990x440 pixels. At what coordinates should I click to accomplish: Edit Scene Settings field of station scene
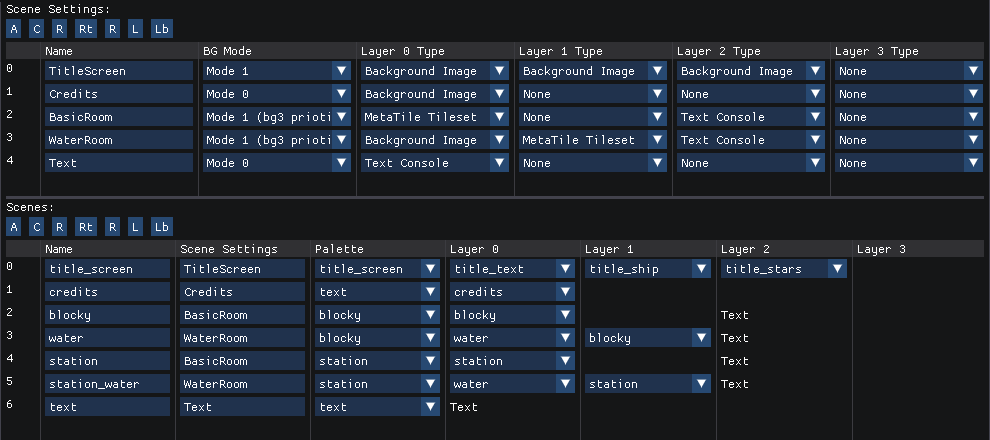[242, 361]
